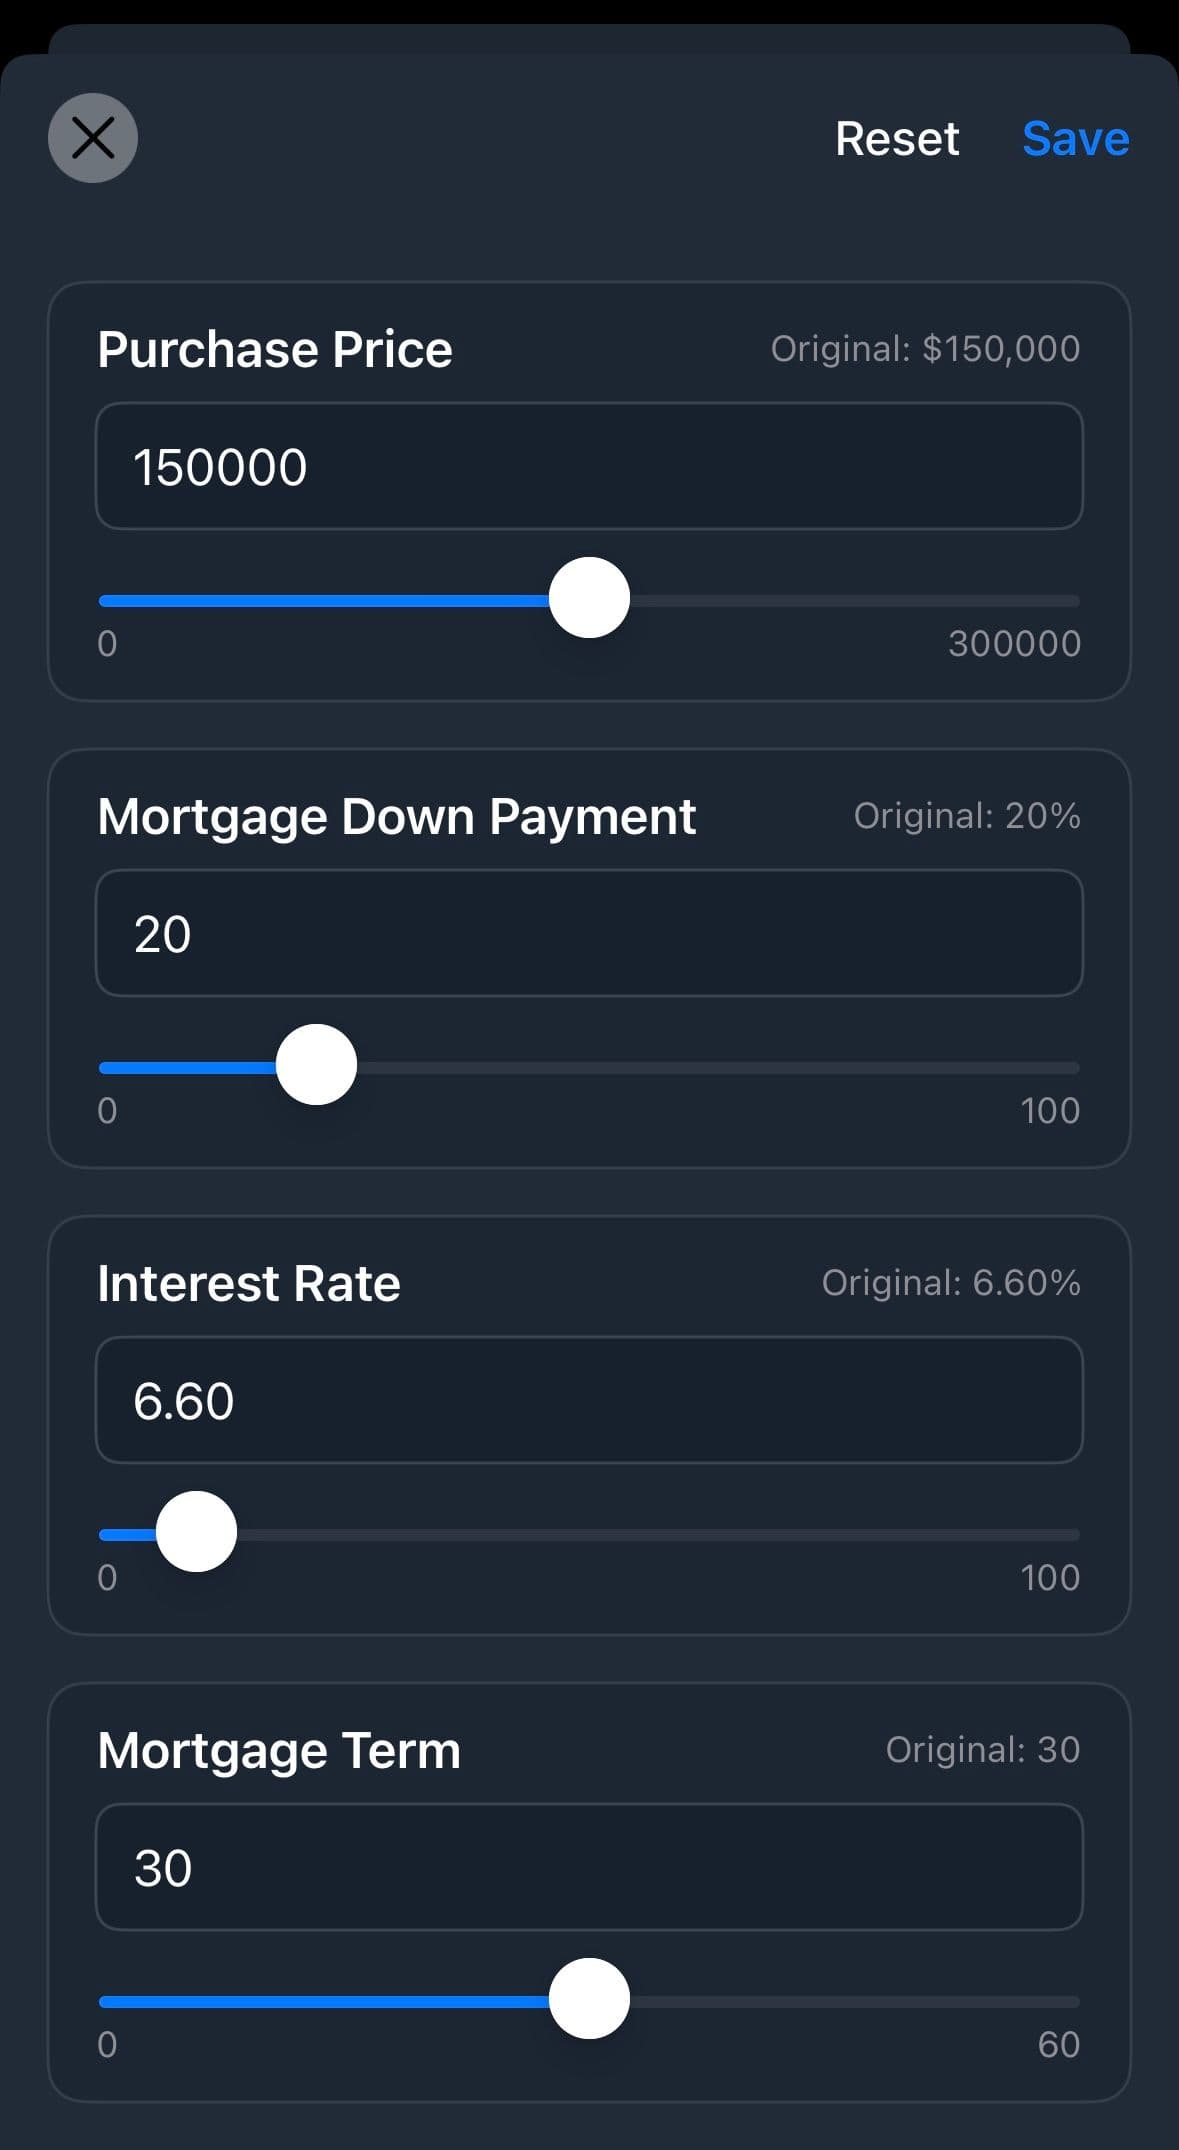The height and width of the screenshot is (2150, 1179).
Task: Grab the Mortgage Down Payment slider thumb
Action: point(316,1065)
